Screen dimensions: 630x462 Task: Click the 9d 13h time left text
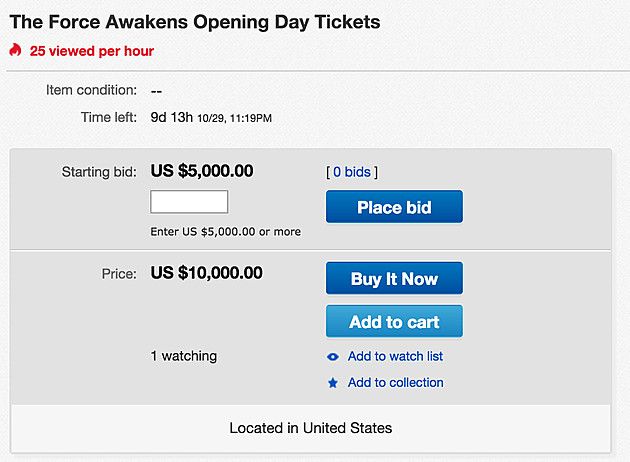coord(171,118)
